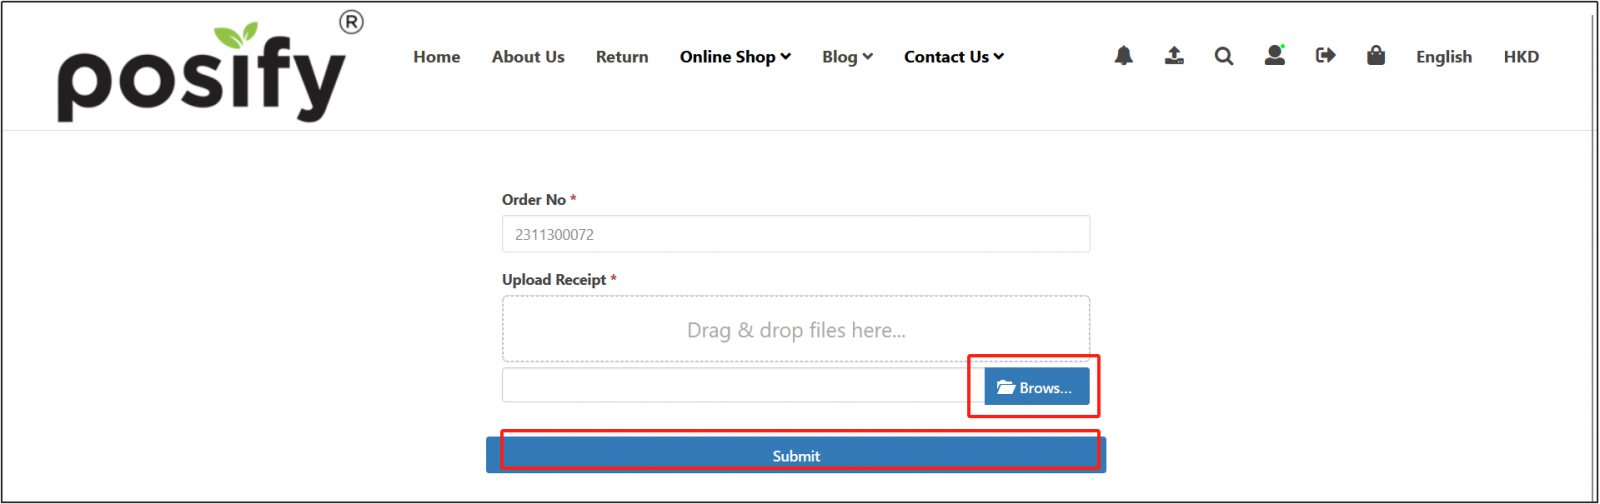The width and height of the screenshot is (1600, 504).
Task: Open the About Us page
Action: tap(528, 57)
